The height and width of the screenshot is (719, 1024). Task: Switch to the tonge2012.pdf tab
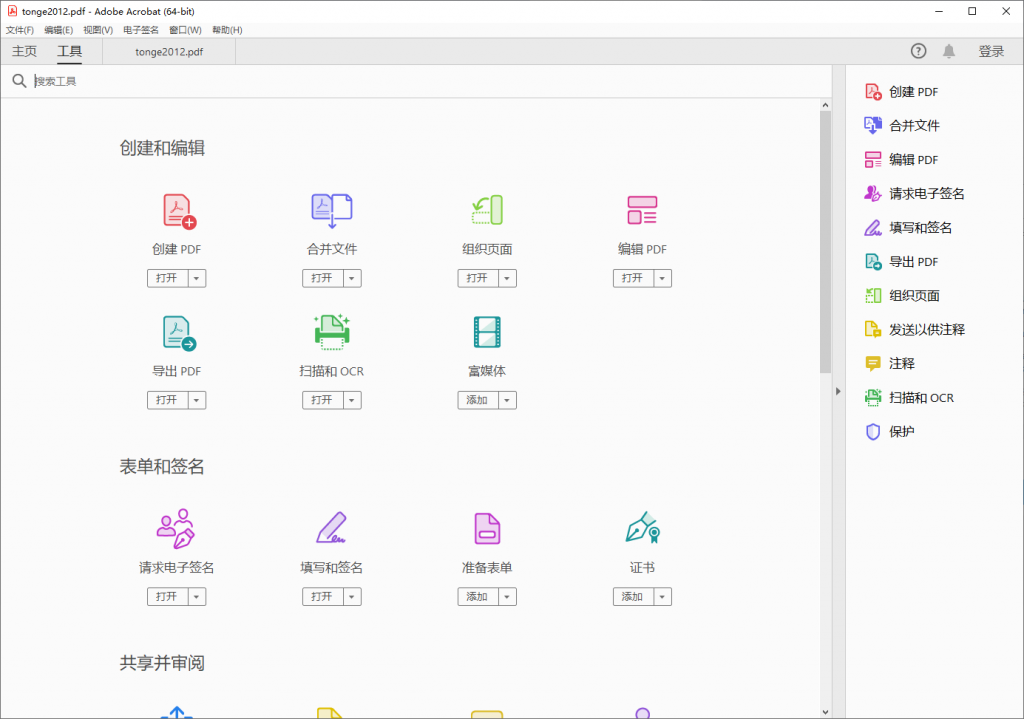[x=168, y=52]
